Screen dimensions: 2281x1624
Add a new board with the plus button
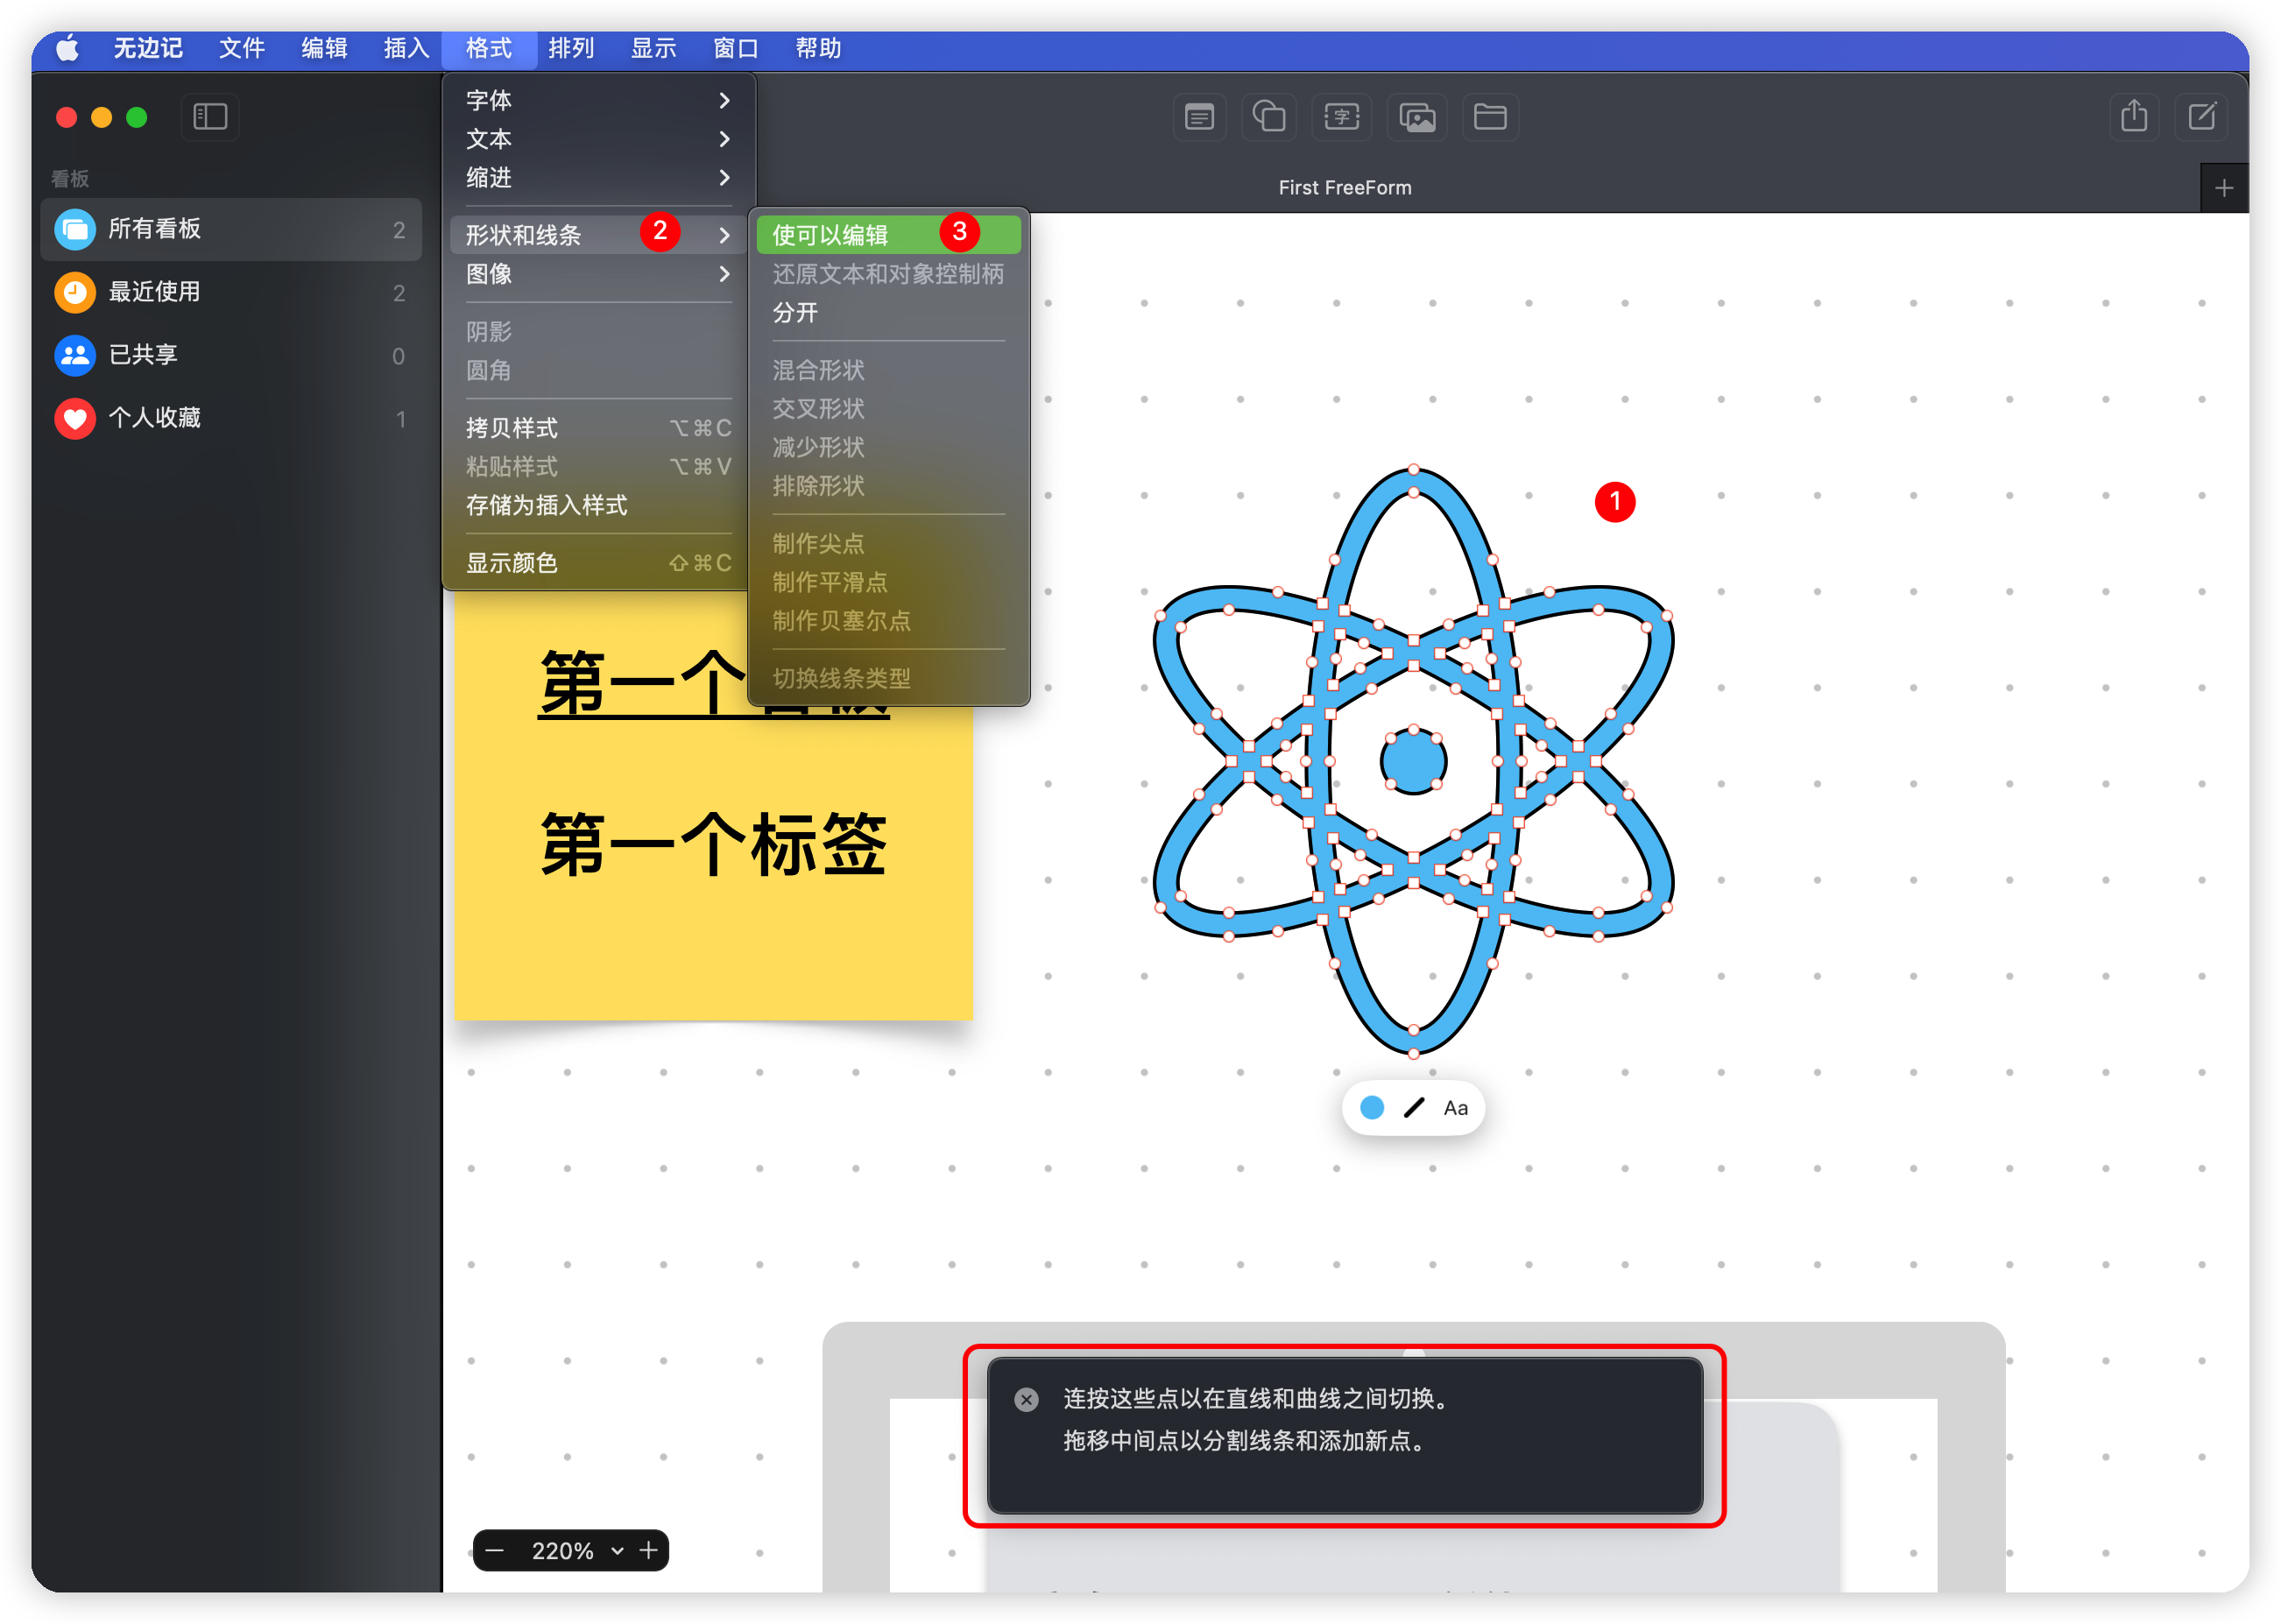pyautogui.click(x=2224, y=187)
